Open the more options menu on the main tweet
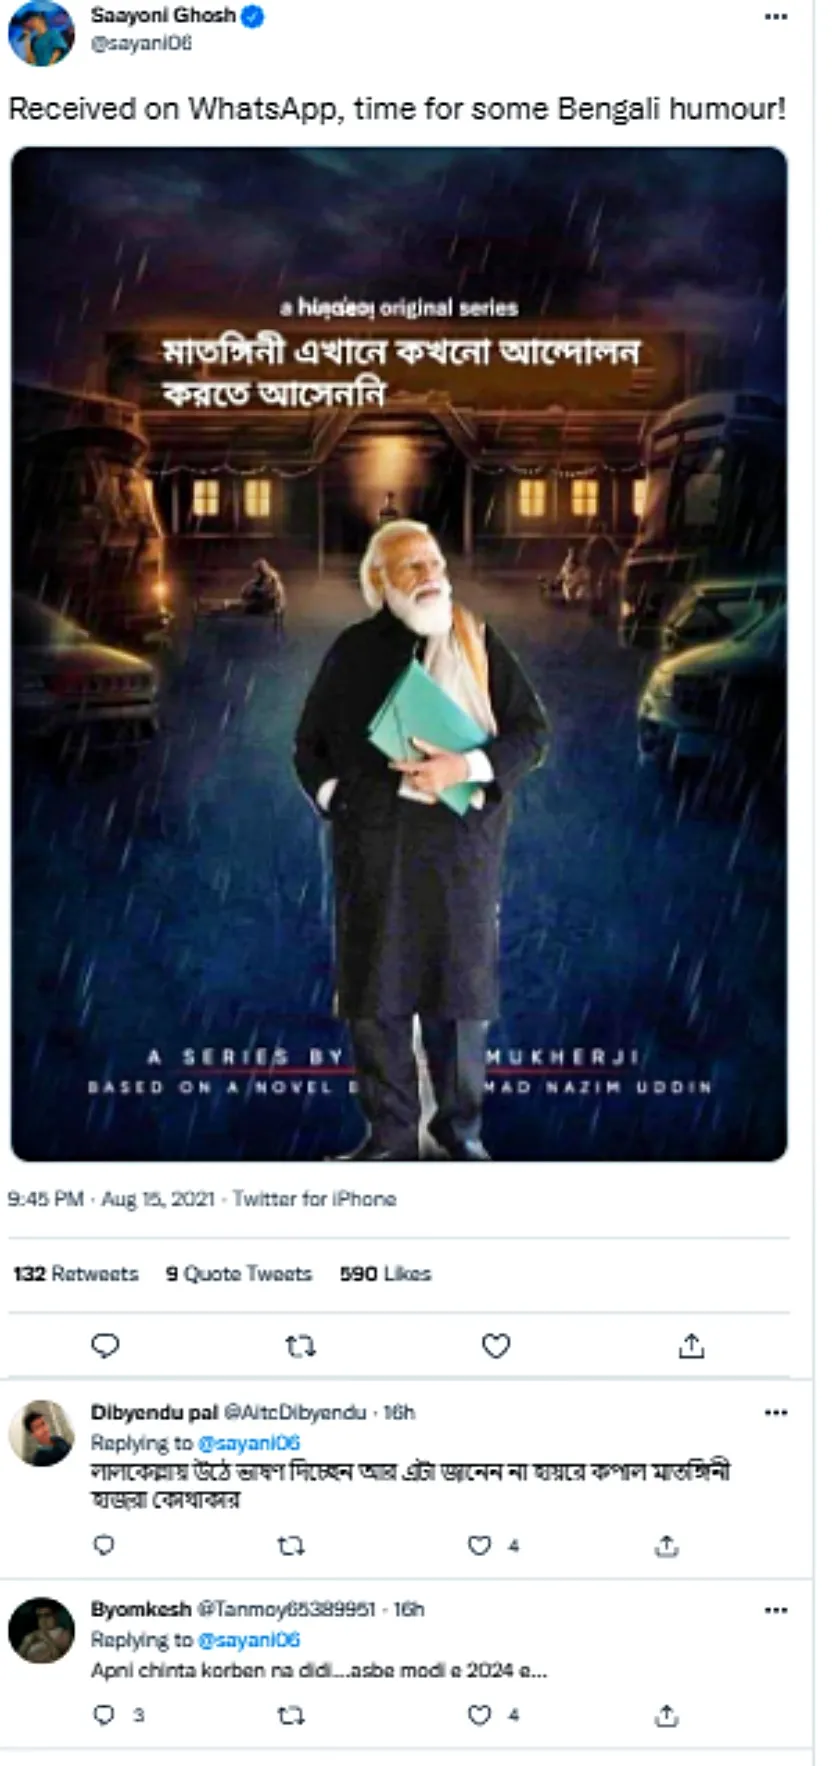The image size is (840, 1766). (x=776, y=17)
